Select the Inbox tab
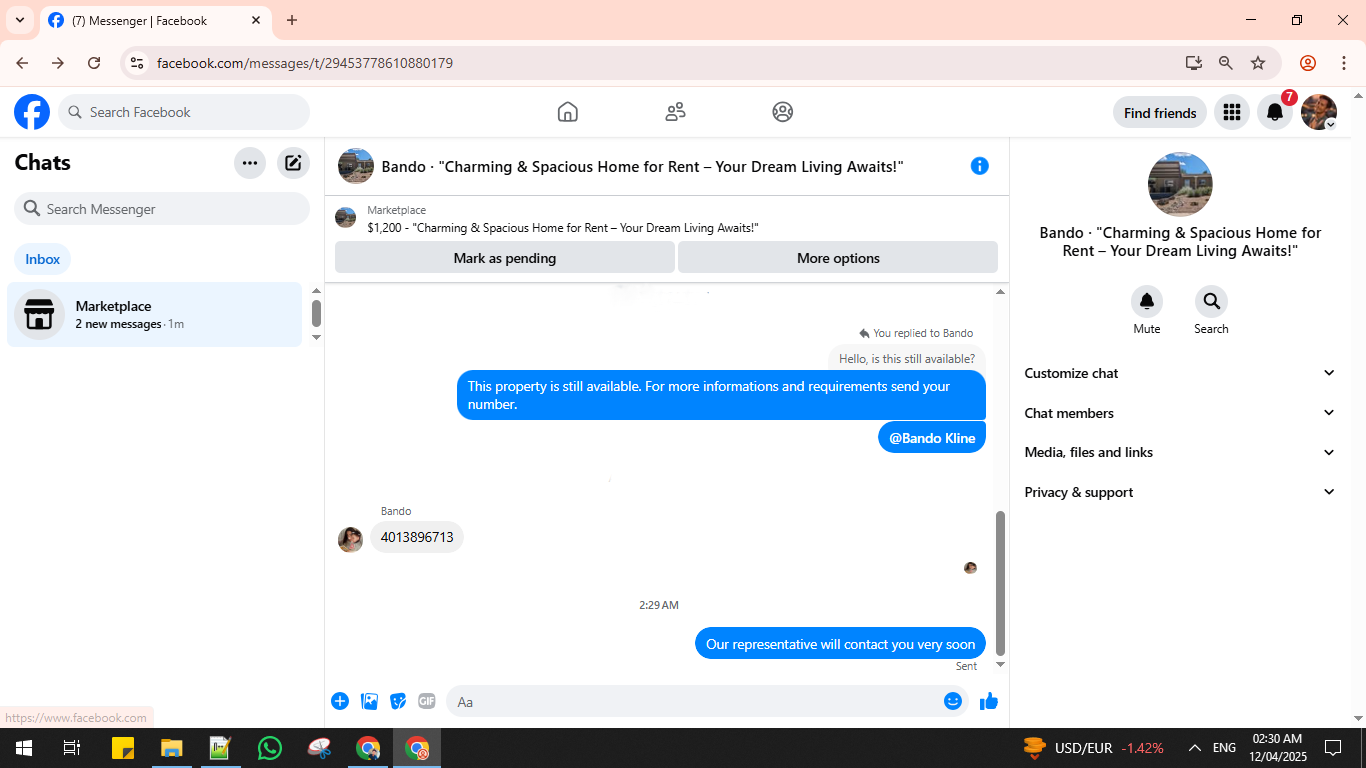The image size is (1366, 768). (x=43, y=259)
